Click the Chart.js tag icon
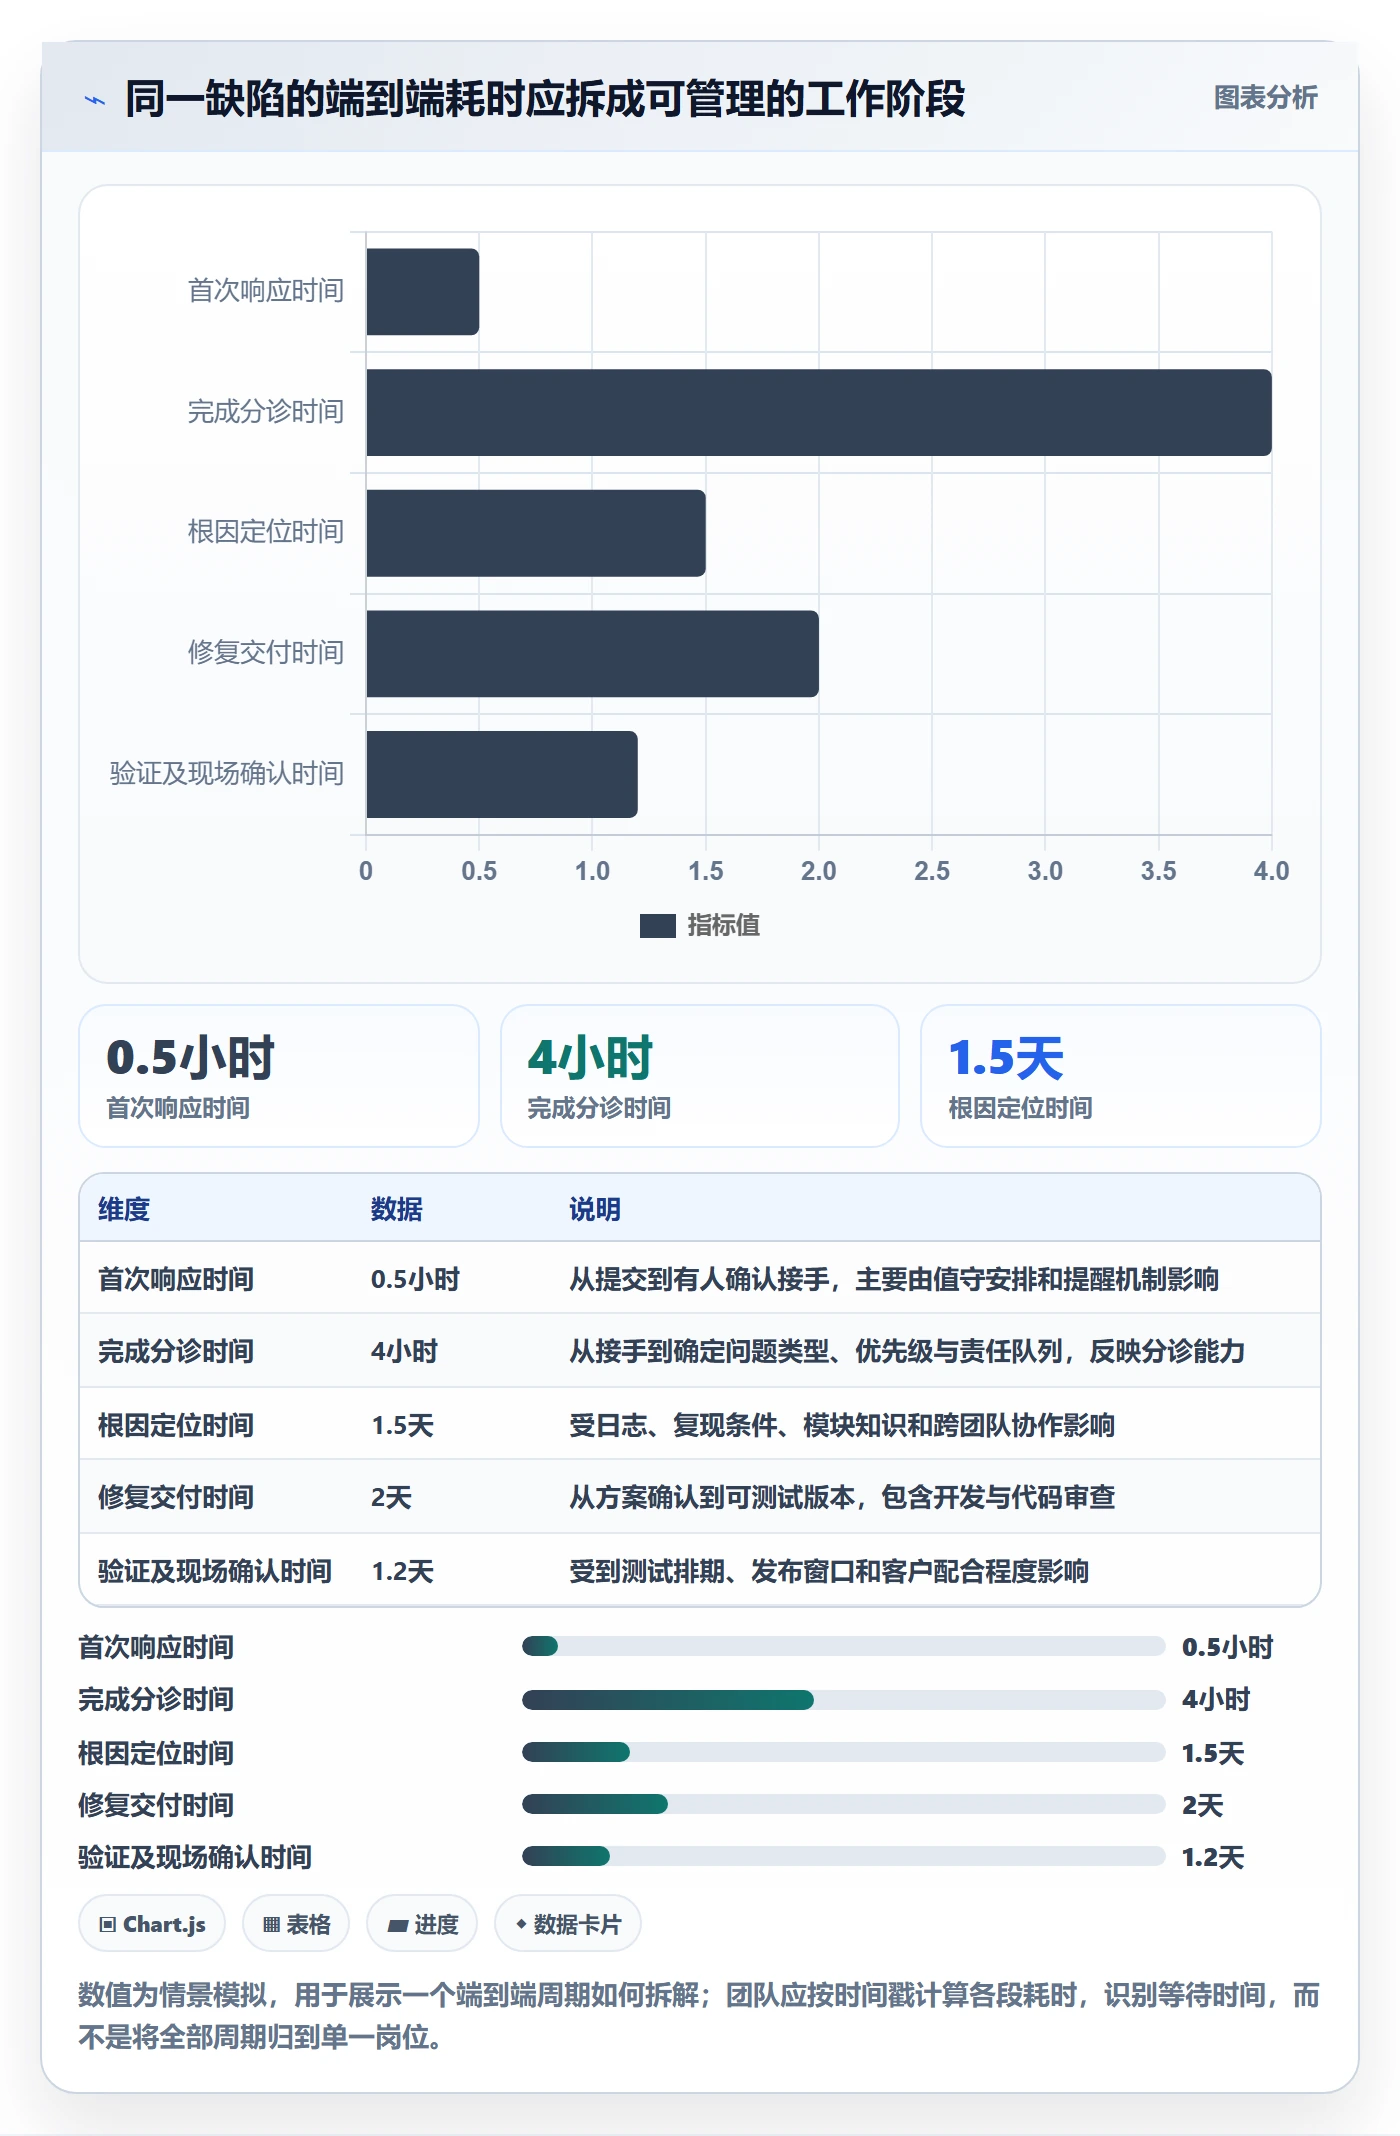1400x2136 pixels. [108, 1924]
